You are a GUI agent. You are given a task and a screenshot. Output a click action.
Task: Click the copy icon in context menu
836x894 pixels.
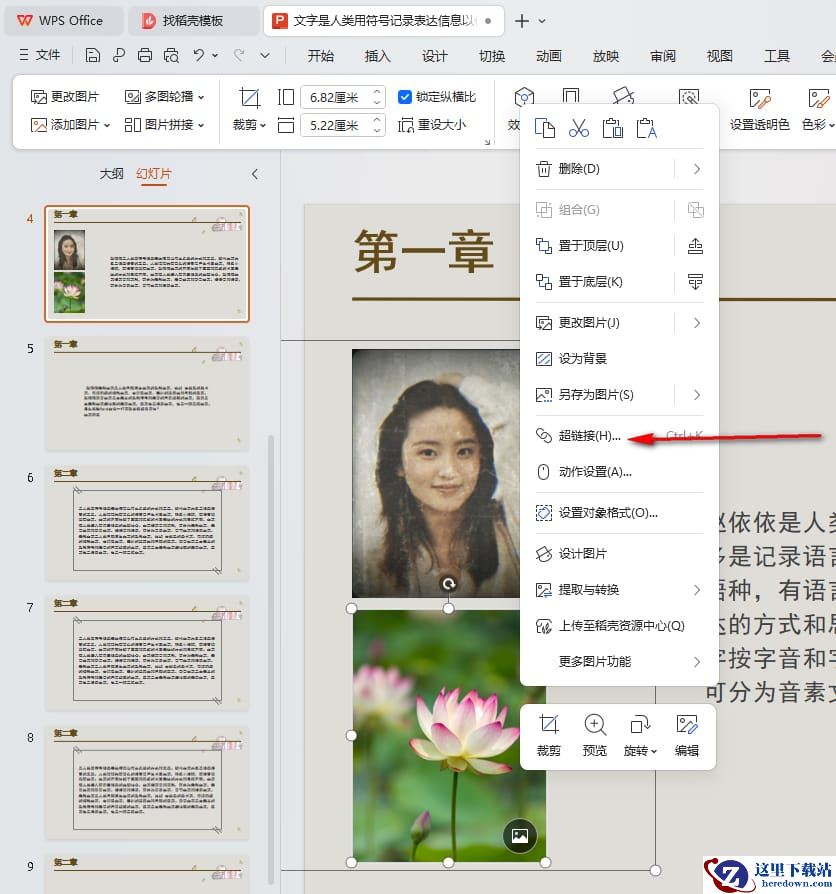tap(545, 128)
